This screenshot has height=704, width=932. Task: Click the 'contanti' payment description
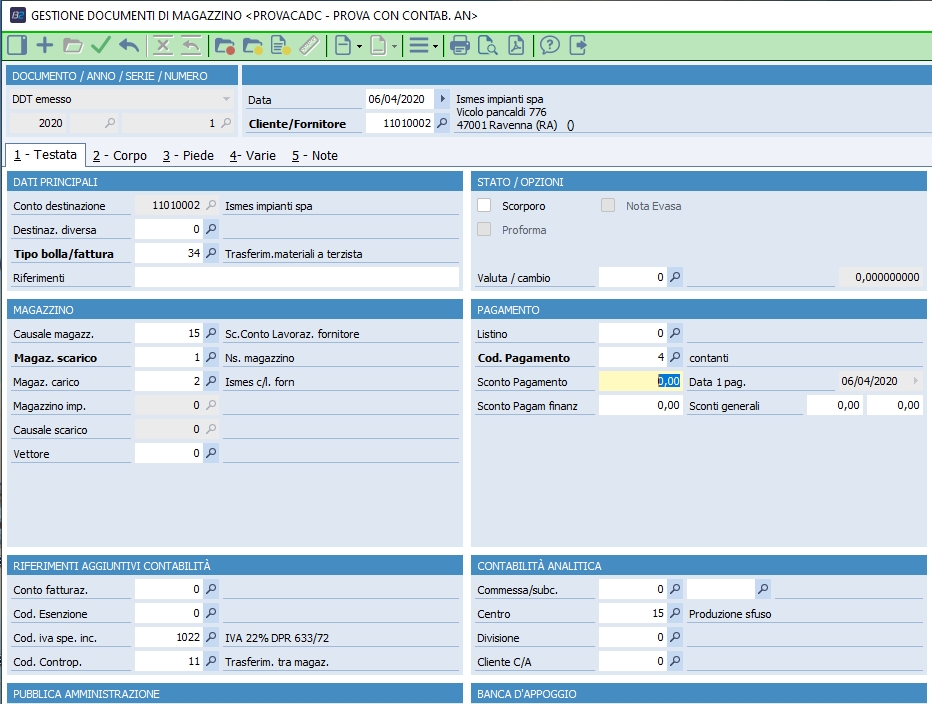(x=709, y=358)
